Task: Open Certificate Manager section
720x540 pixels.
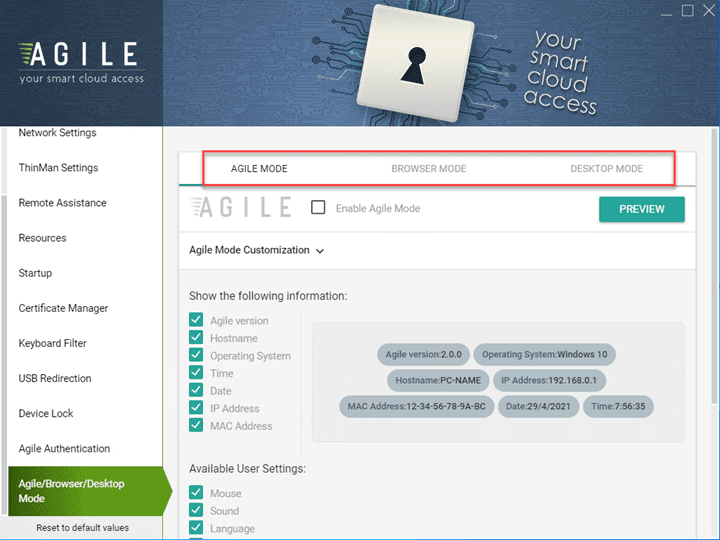Action: pos(63,308)
